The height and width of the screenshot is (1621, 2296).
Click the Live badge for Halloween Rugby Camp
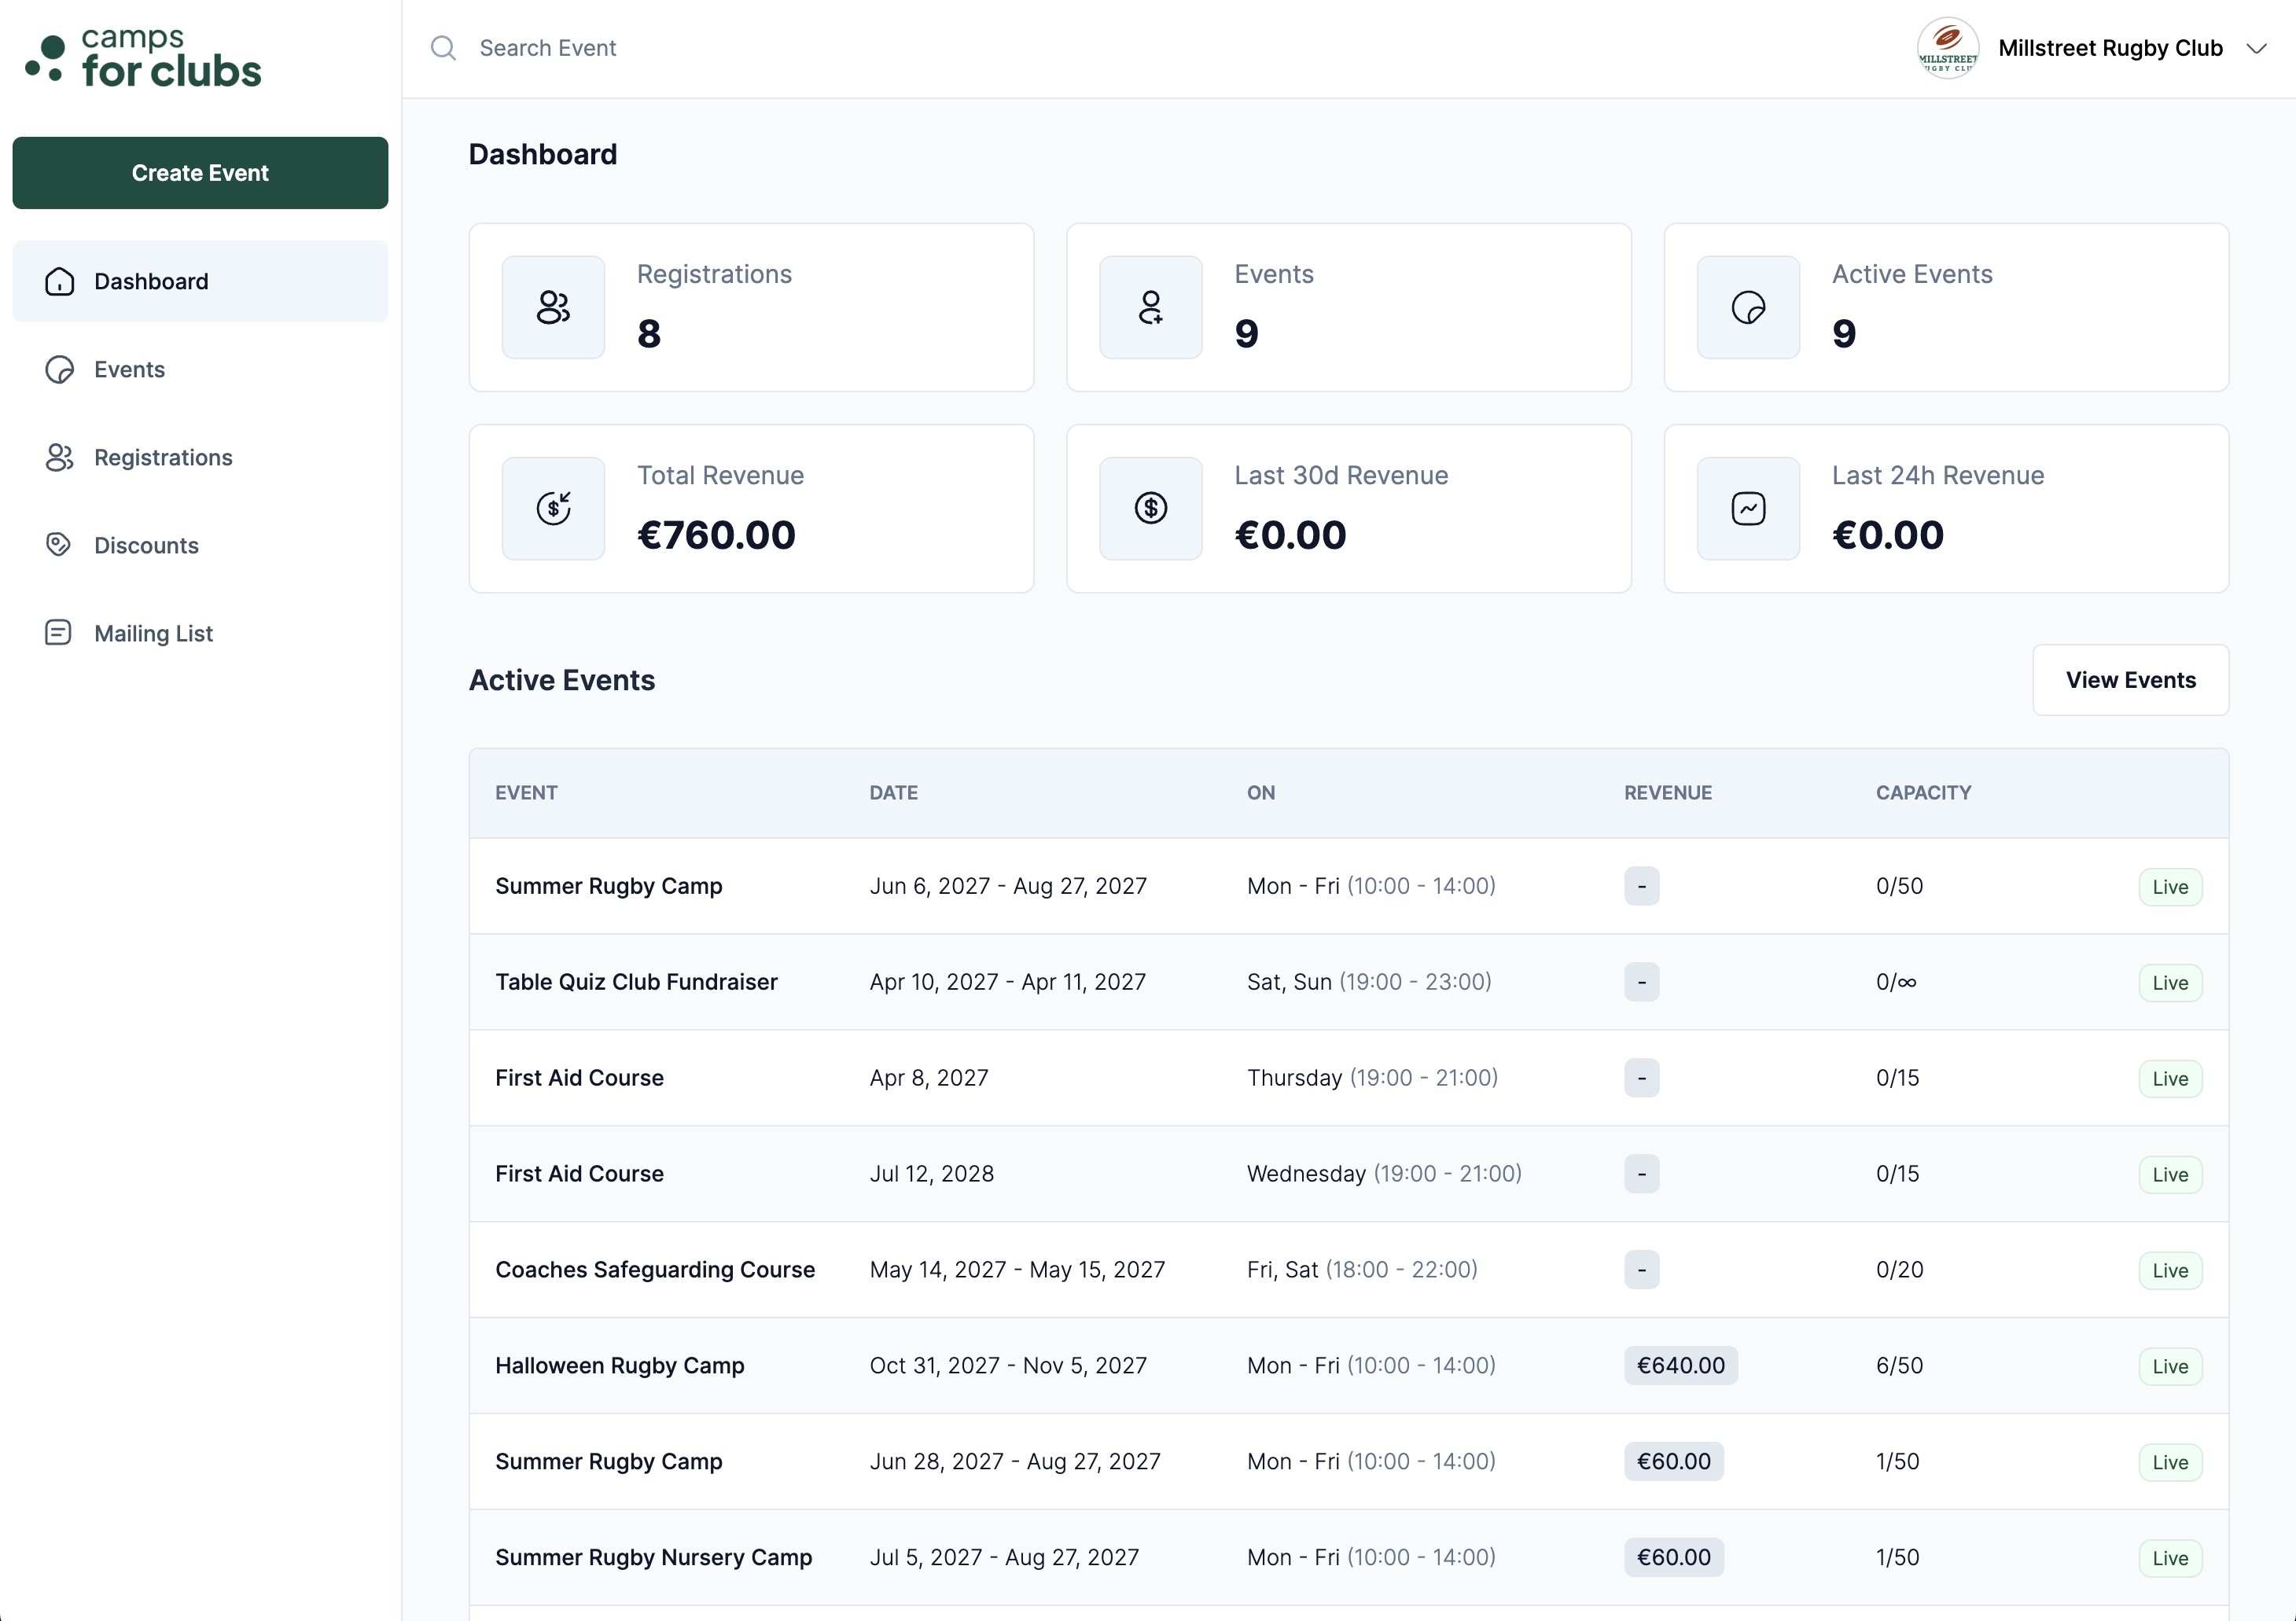pyautogui.click(x=2170, y=1367)
